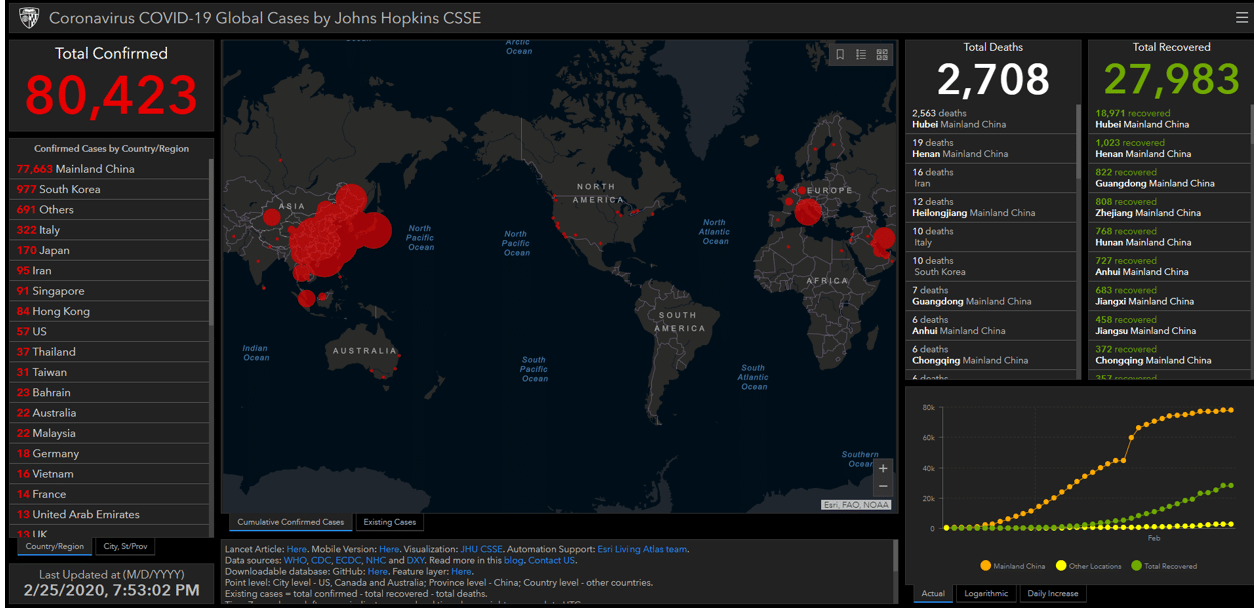Click the '16 deaths Iran' entry
This screenshot has width=1260, height=608.
991,178
